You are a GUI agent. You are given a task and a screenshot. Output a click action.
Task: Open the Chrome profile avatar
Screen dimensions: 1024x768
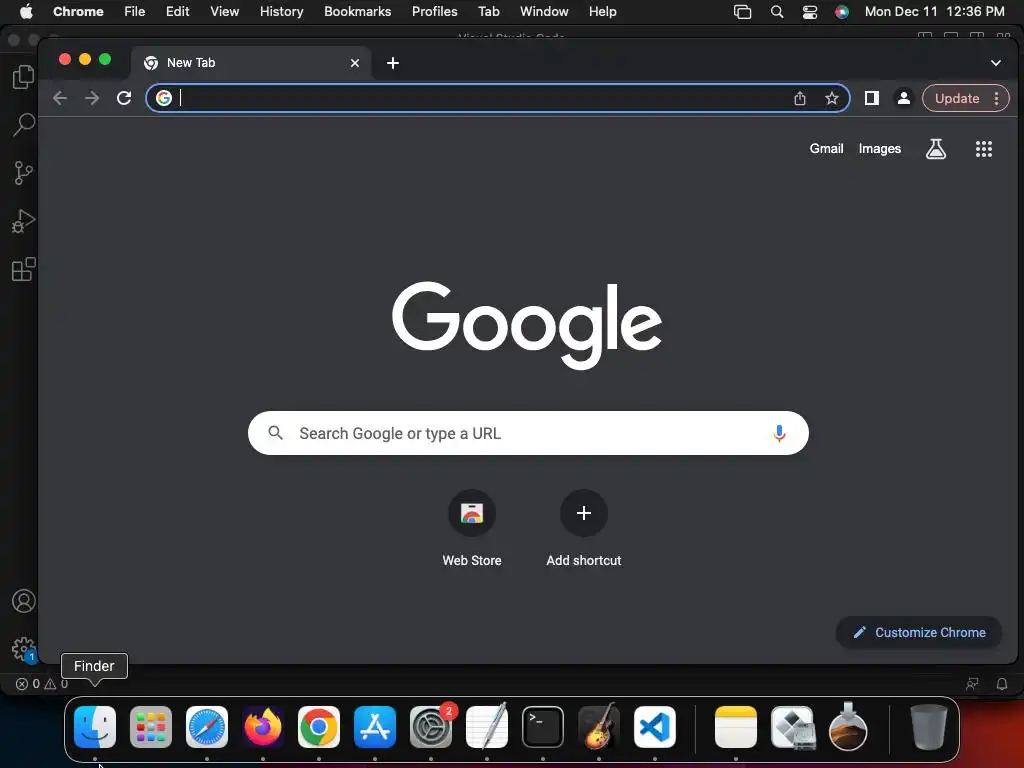click(904, 99)
